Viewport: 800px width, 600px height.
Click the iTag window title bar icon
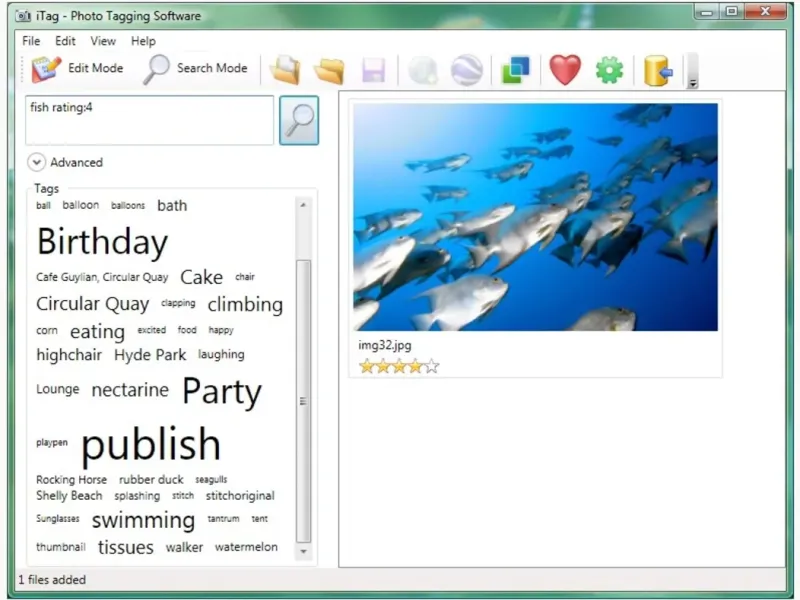[x=23, y=16]
